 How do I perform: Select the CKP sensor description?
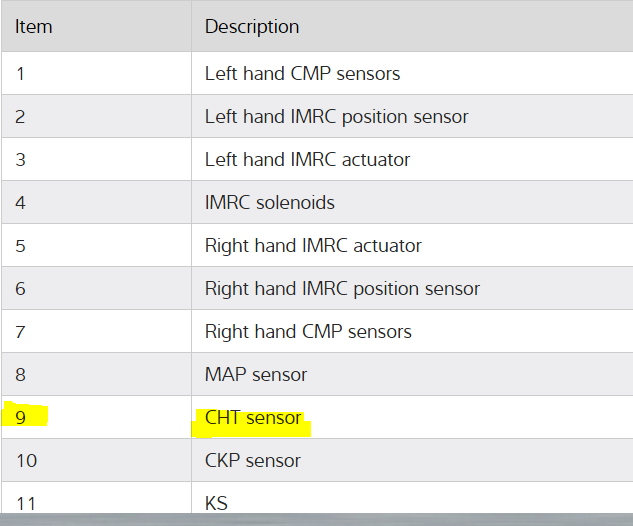[x=252, y=461]
